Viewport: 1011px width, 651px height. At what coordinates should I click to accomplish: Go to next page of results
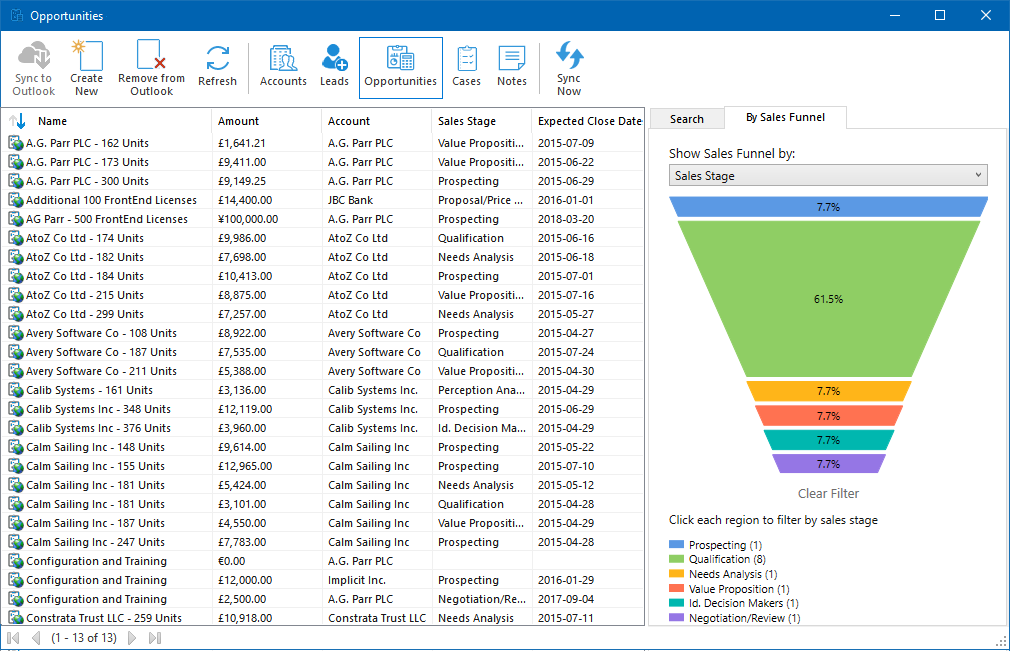[132, 638]
